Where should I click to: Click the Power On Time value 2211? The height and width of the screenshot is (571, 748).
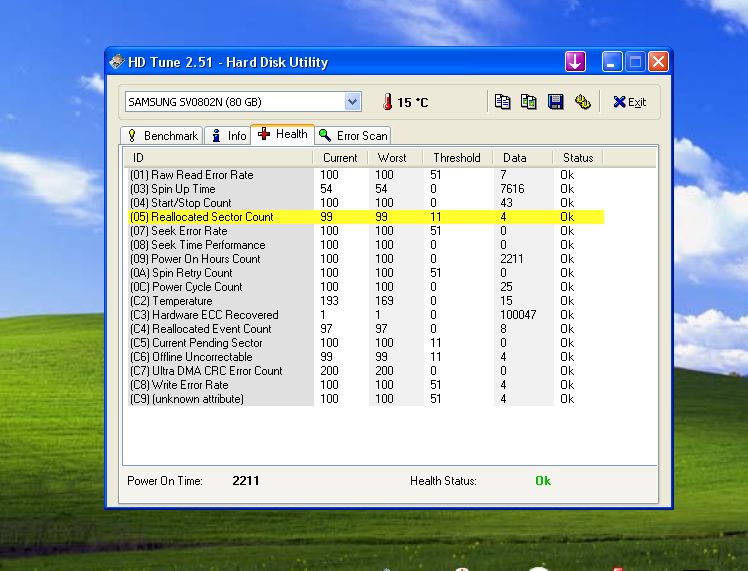coord(246,481)
